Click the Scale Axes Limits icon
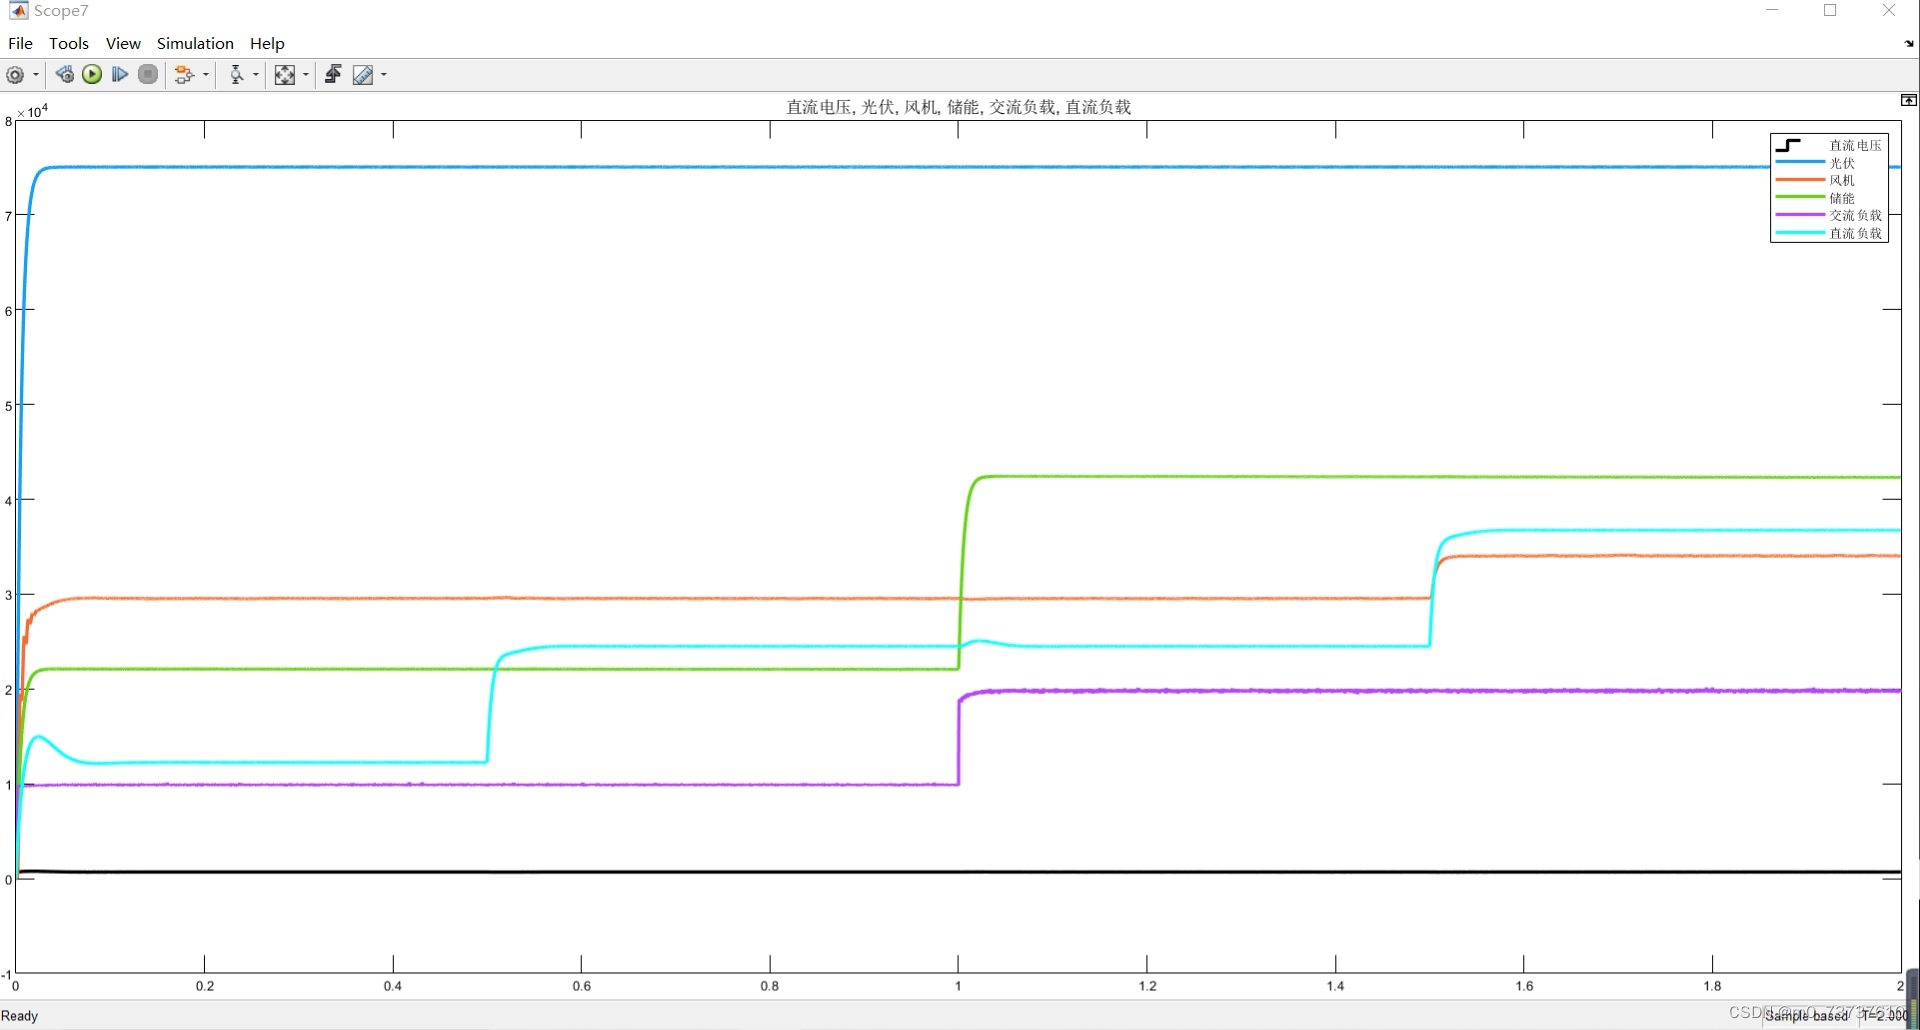Viewport: 1920px width, 1030px height. tap(285, 75)
